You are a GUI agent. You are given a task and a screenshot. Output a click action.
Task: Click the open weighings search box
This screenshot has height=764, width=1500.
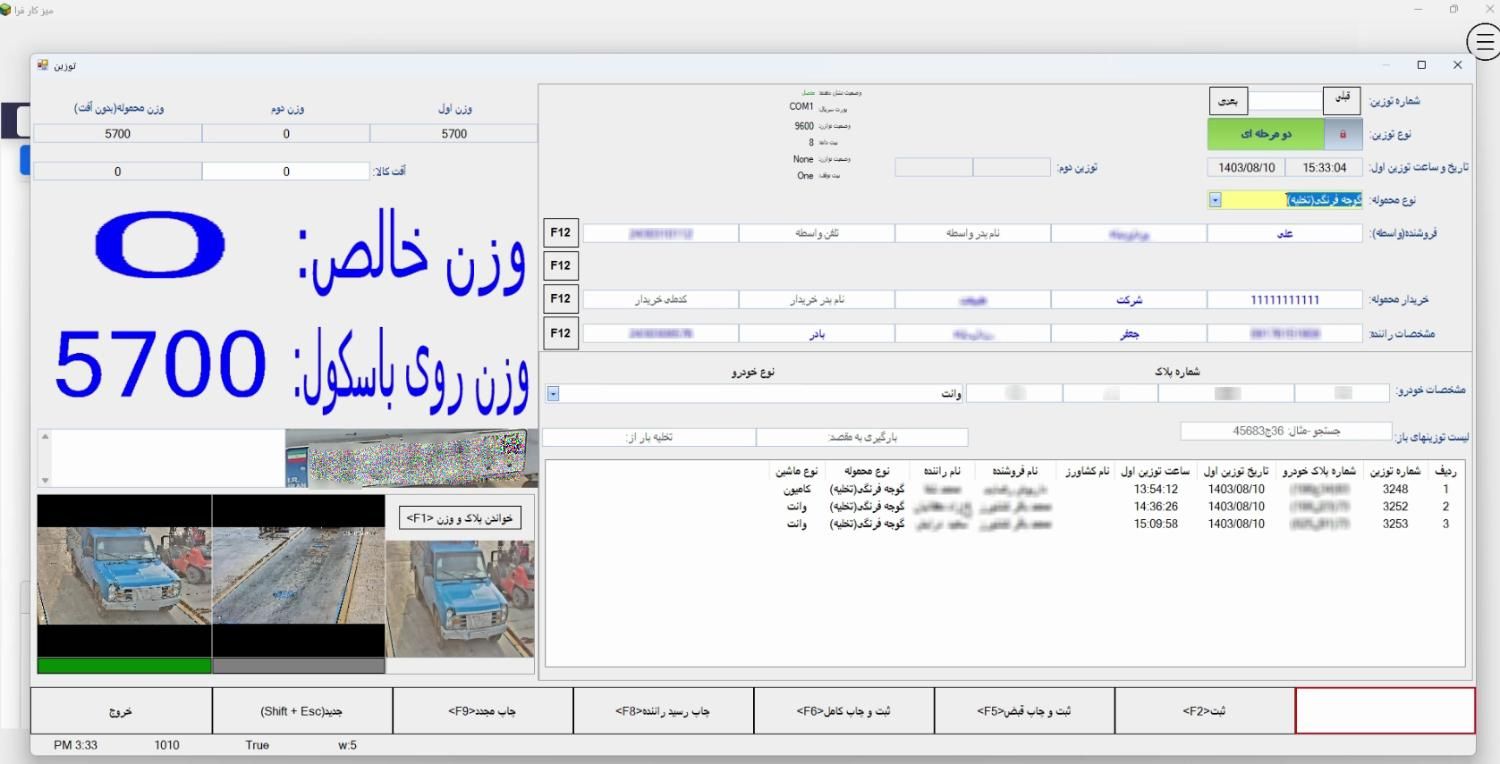pos(1286,431)
